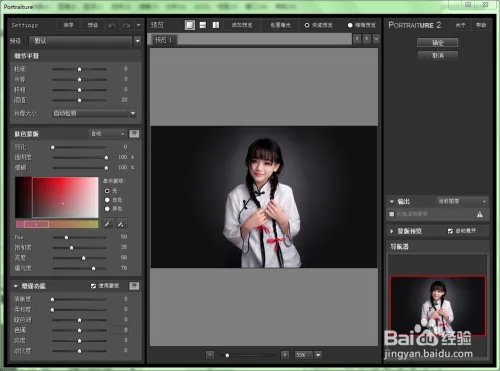
Task: Click the Save (保存) settings button
Action: [x=68, y=25]
